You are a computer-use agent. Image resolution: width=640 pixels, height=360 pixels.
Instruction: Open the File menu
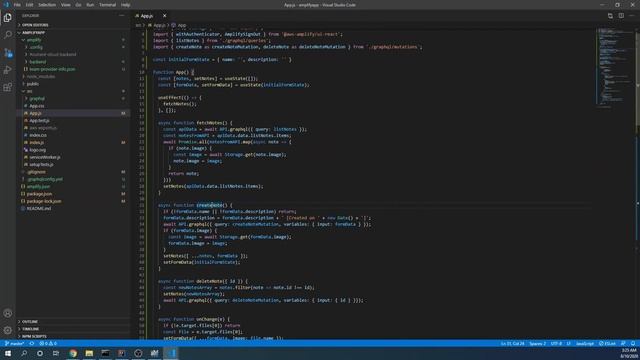17,5
